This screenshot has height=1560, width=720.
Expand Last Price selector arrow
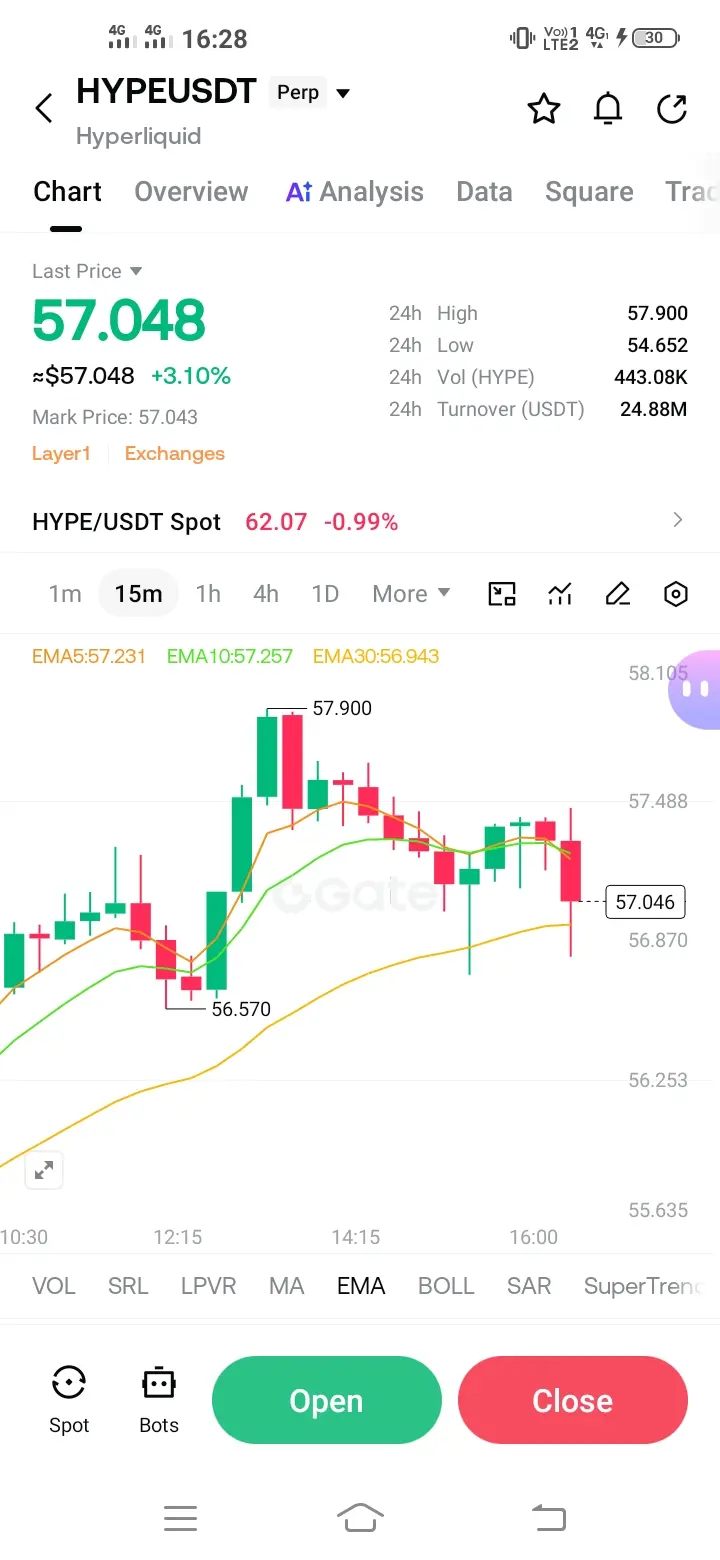(136, 271)
